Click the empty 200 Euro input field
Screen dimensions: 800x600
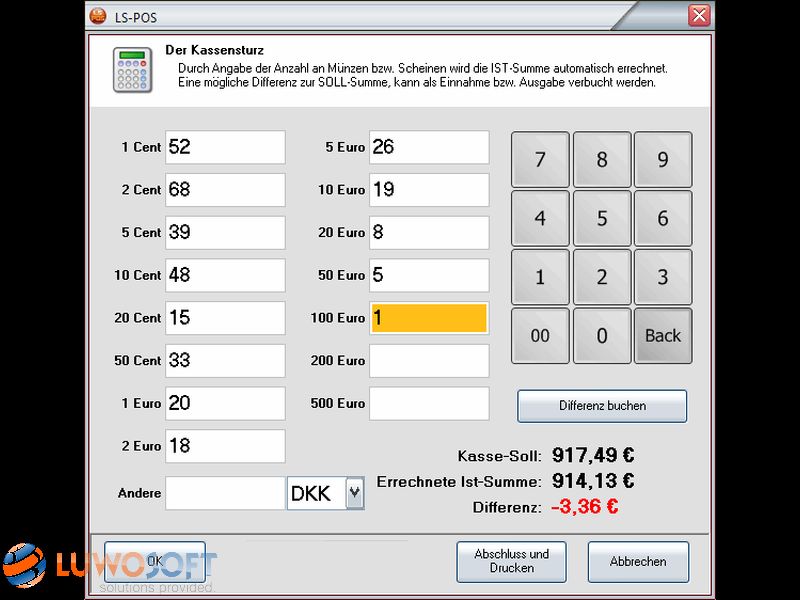pyautogui.click(x=427, y=360)
